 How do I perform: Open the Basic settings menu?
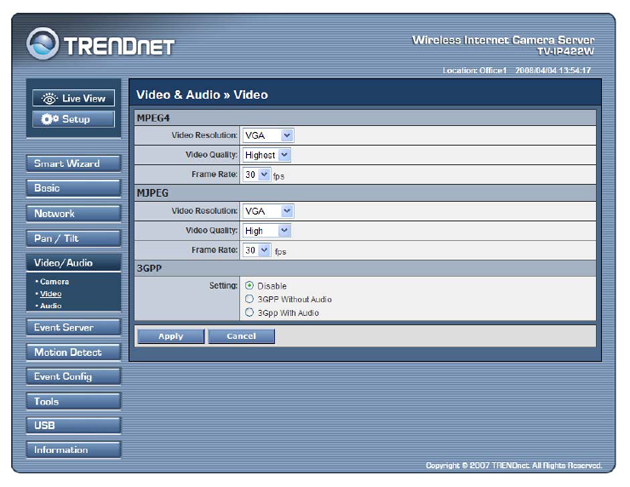[x=74, y=188]
